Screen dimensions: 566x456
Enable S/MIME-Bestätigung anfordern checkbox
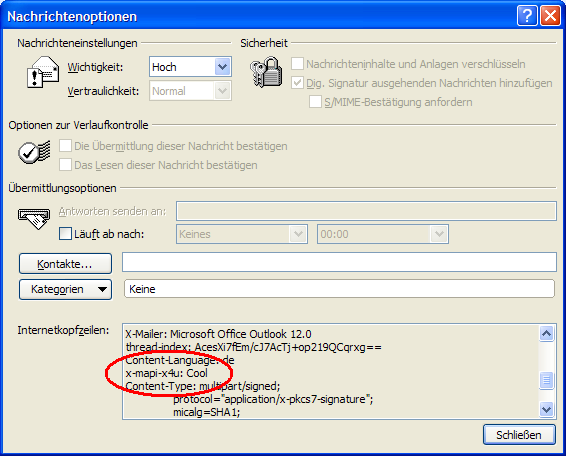(x=315, y=102)
